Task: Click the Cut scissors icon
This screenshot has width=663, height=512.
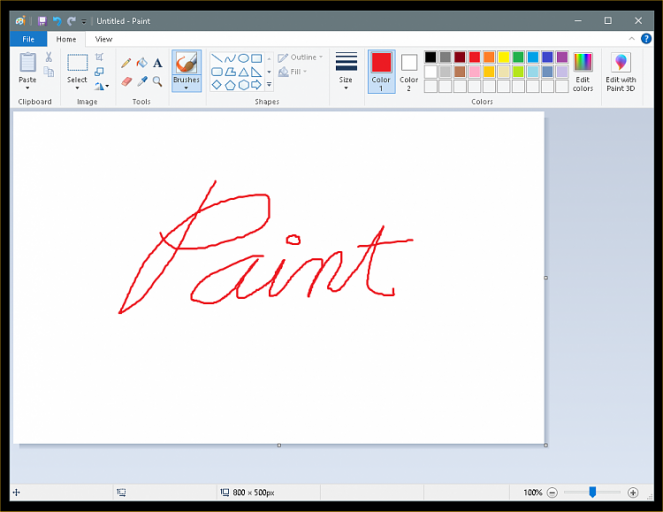Action: pos(49,57)
